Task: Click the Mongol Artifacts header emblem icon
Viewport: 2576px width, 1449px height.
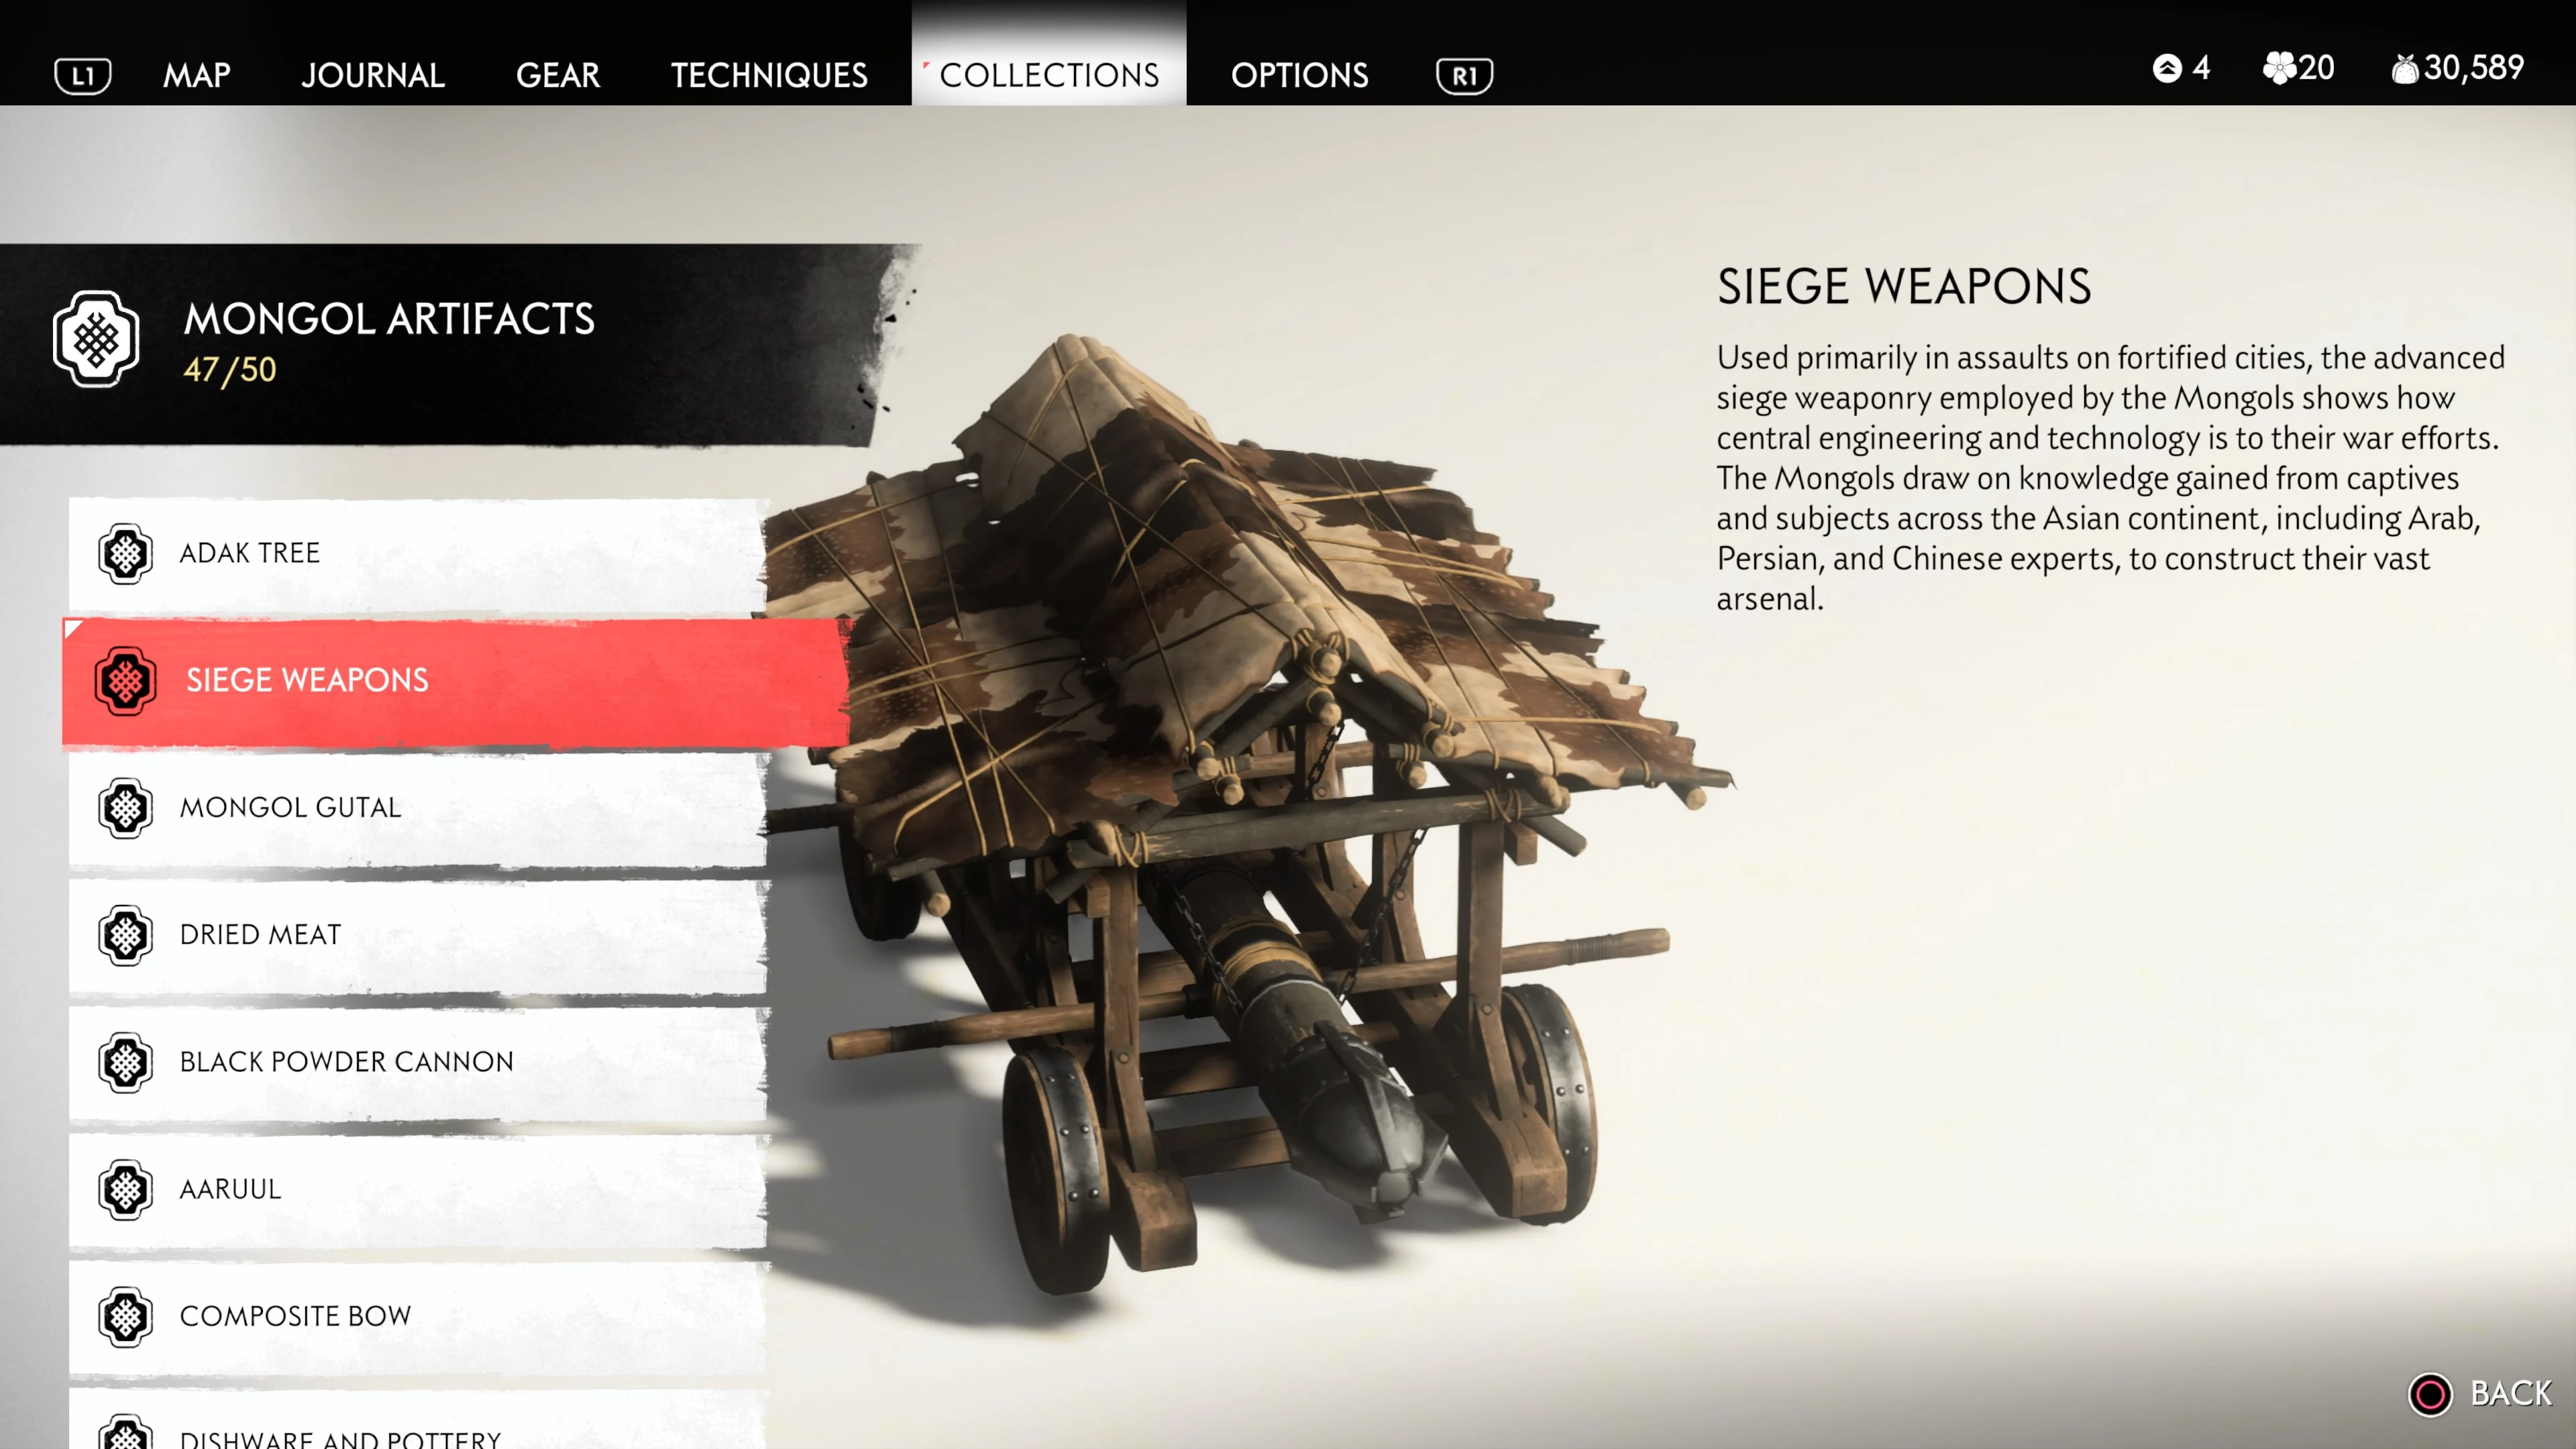Action: click(x=96, y=340)
